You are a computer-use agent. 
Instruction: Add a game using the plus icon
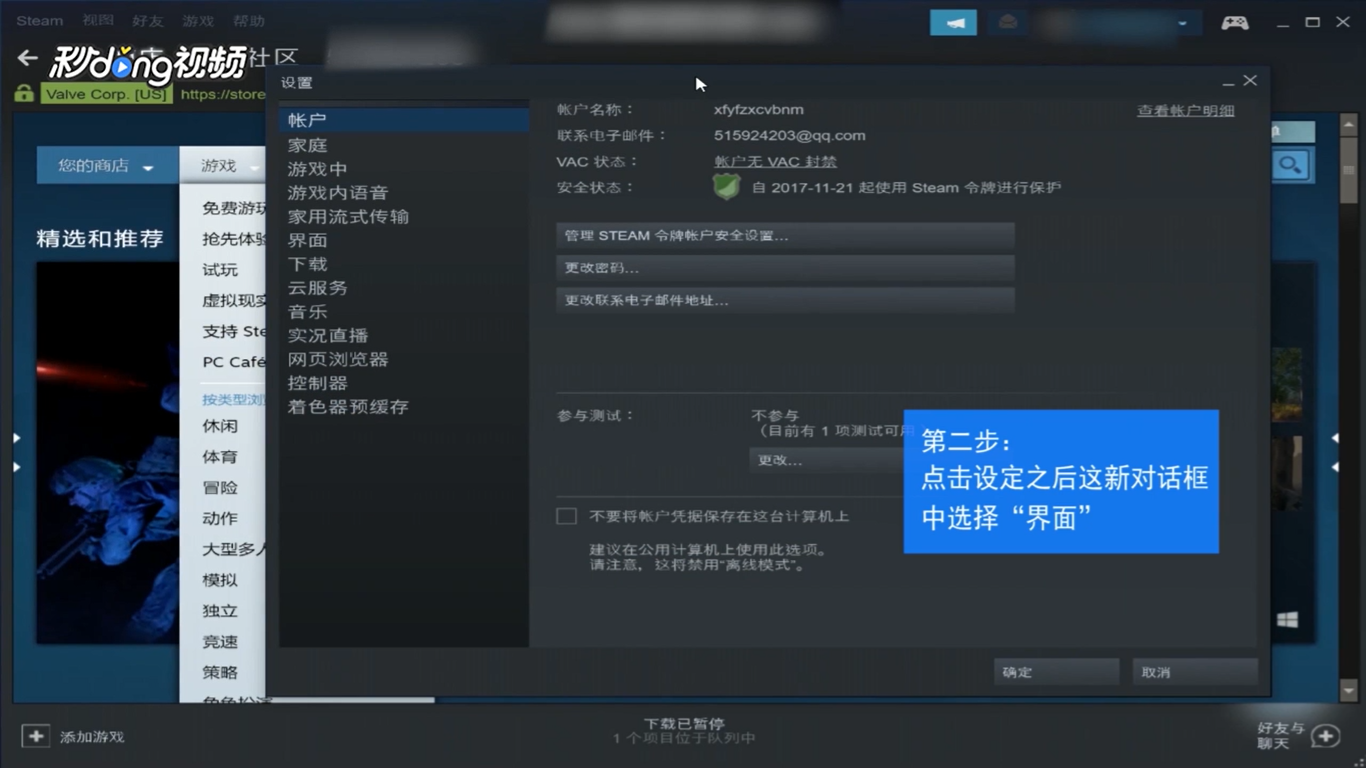pos(35,735)
